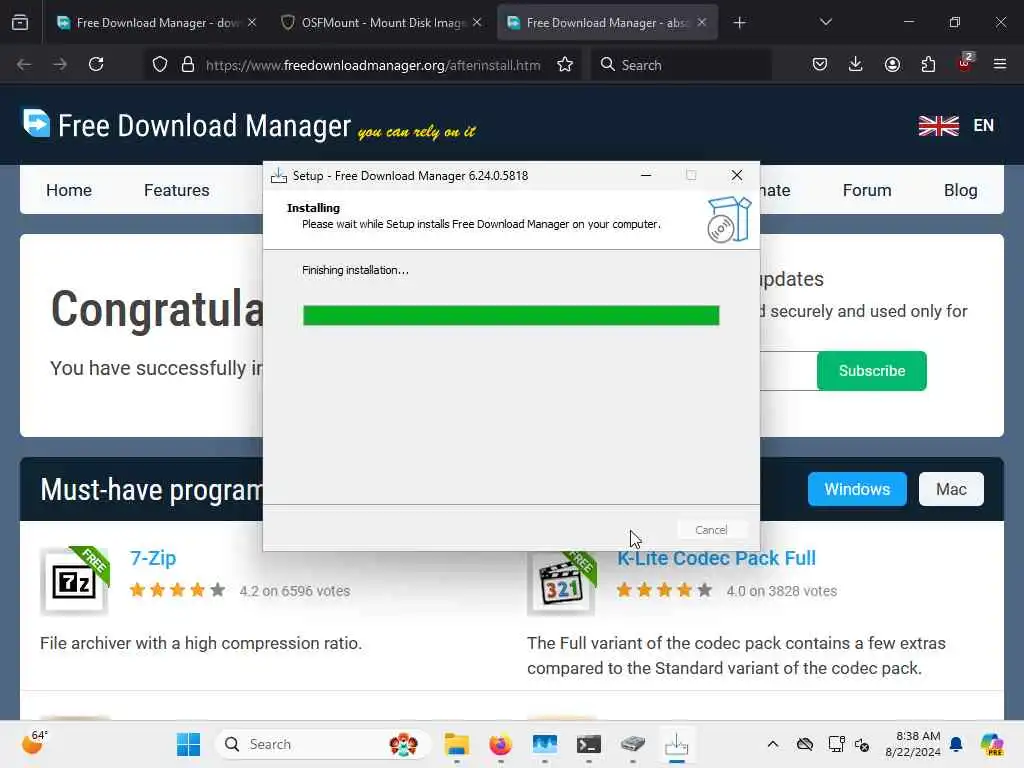Close the OSFMount tab
Screen dimensions: 1024x768
point(477,22)
